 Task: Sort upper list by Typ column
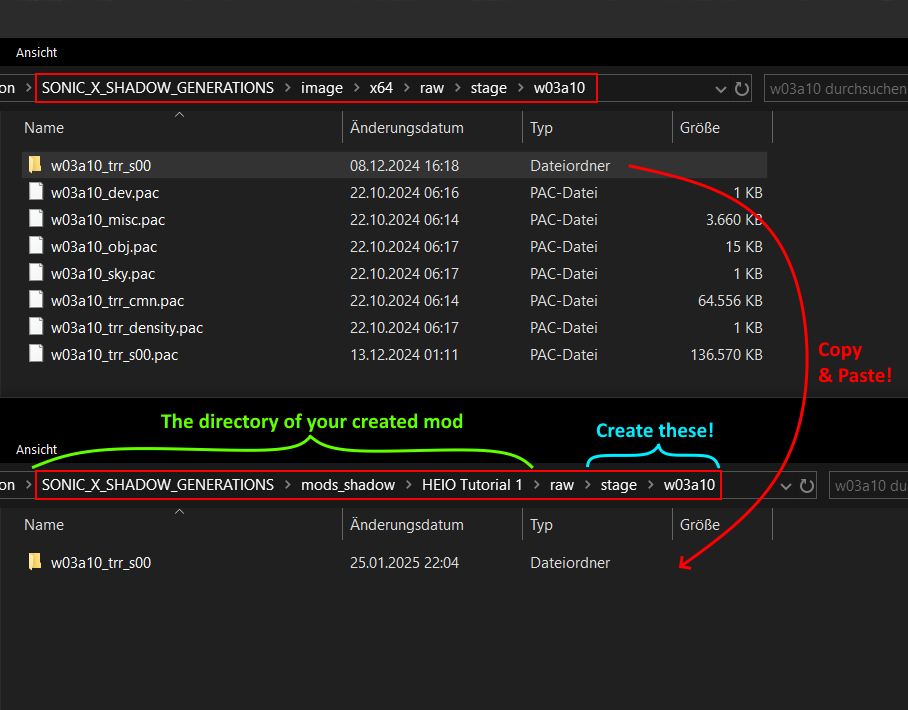point(541,128)
